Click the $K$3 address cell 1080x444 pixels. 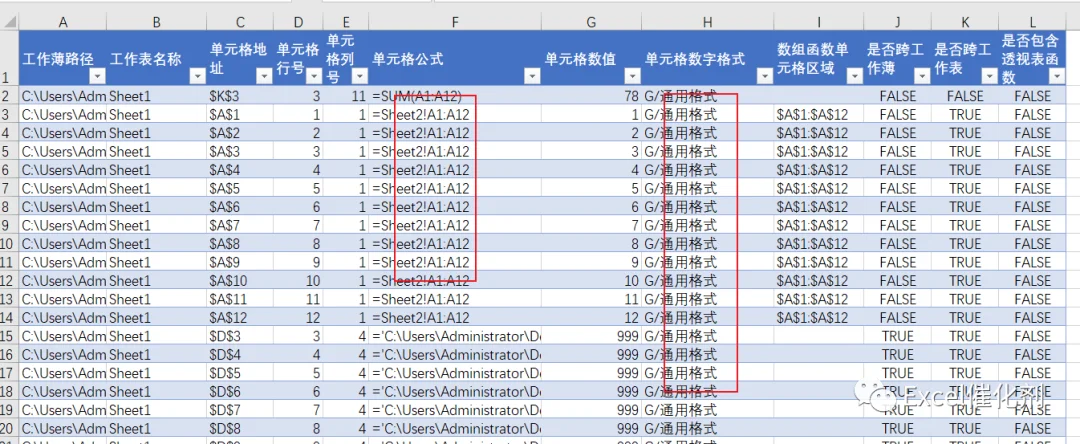pos(240,96)
